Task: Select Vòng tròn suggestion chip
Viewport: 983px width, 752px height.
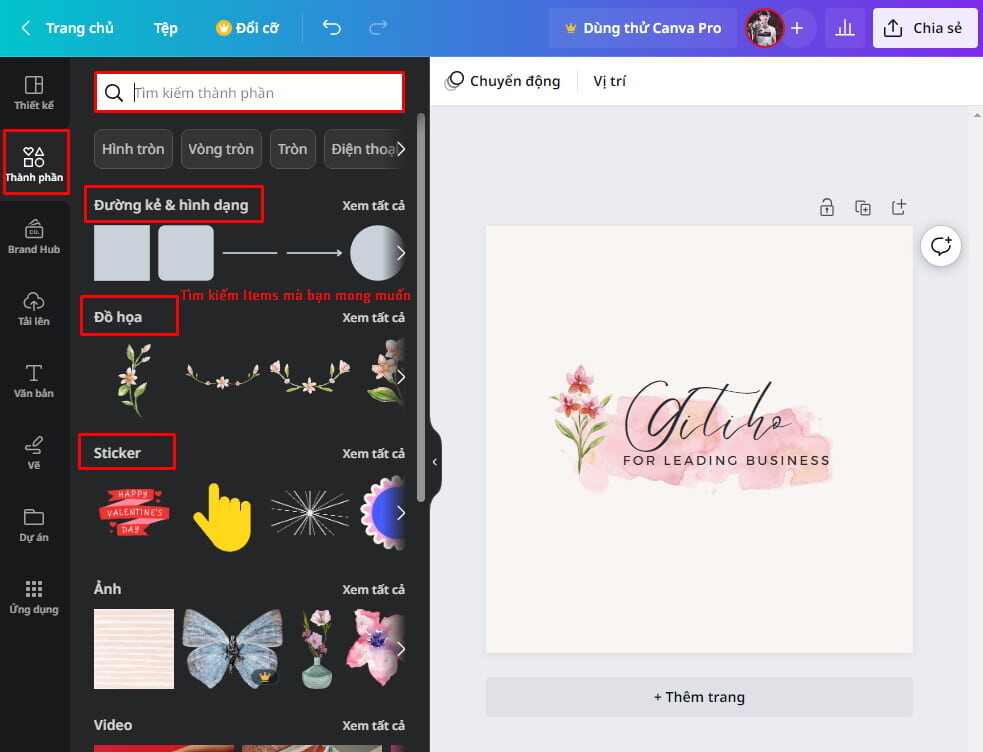Action: pyautogui.click(x=221, y=149)
